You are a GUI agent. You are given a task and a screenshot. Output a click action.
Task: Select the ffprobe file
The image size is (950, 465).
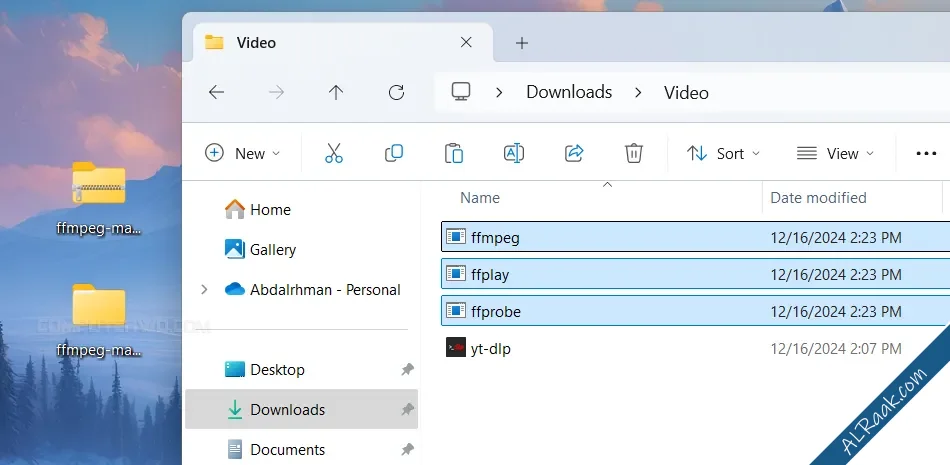coord(696,311)
